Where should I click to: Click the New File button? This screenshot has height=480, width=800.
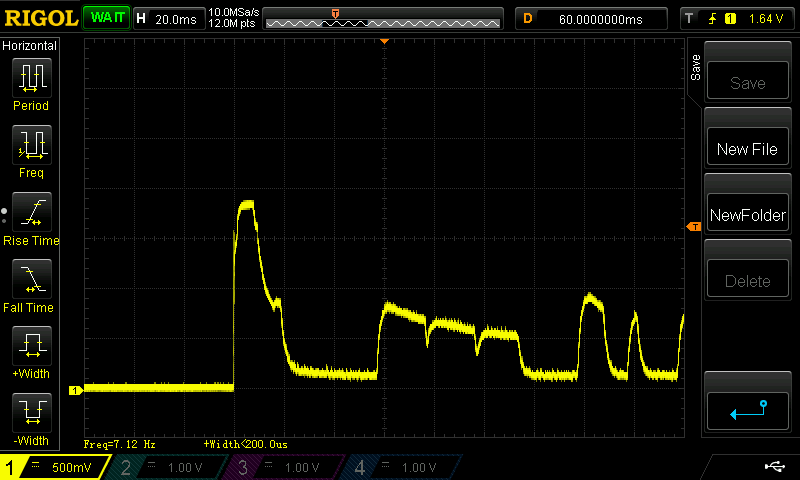coord(747,147)
